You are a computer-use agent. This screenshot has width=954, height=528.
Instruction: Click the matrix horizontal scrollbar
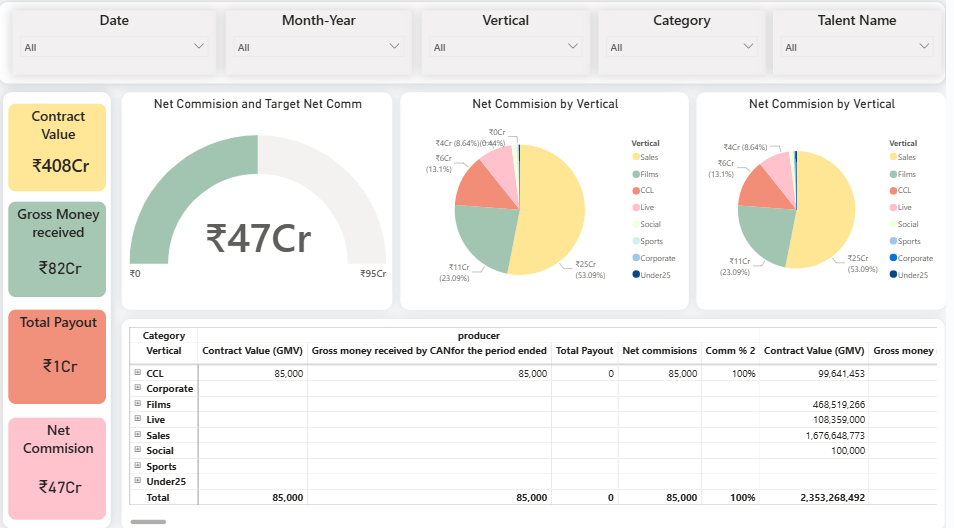click(149, 521)
